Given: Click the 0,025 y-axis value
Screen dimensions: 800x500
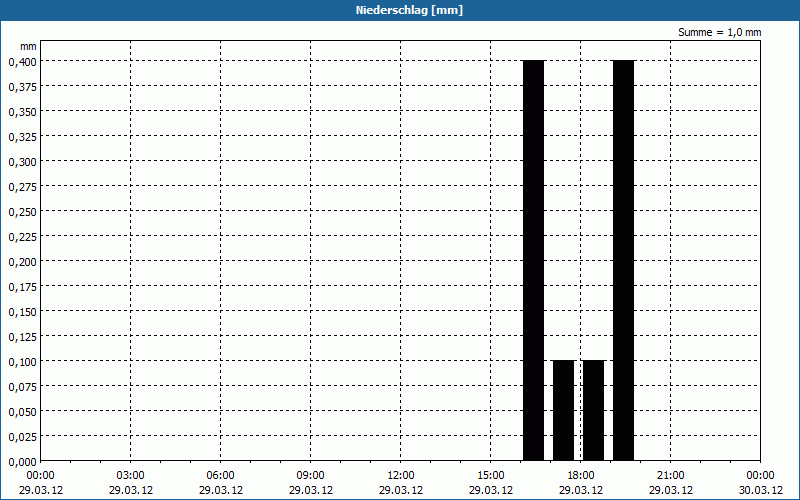Looking at the screenshot, I should [22, 437].
